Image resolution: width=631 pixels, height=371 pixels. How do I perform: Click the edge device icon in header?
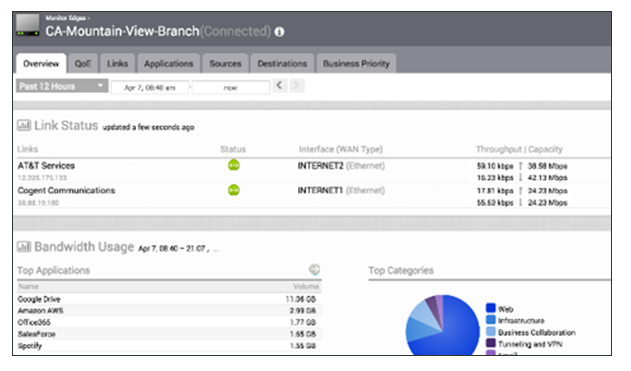pyautogui.click(x=27, y=25)
